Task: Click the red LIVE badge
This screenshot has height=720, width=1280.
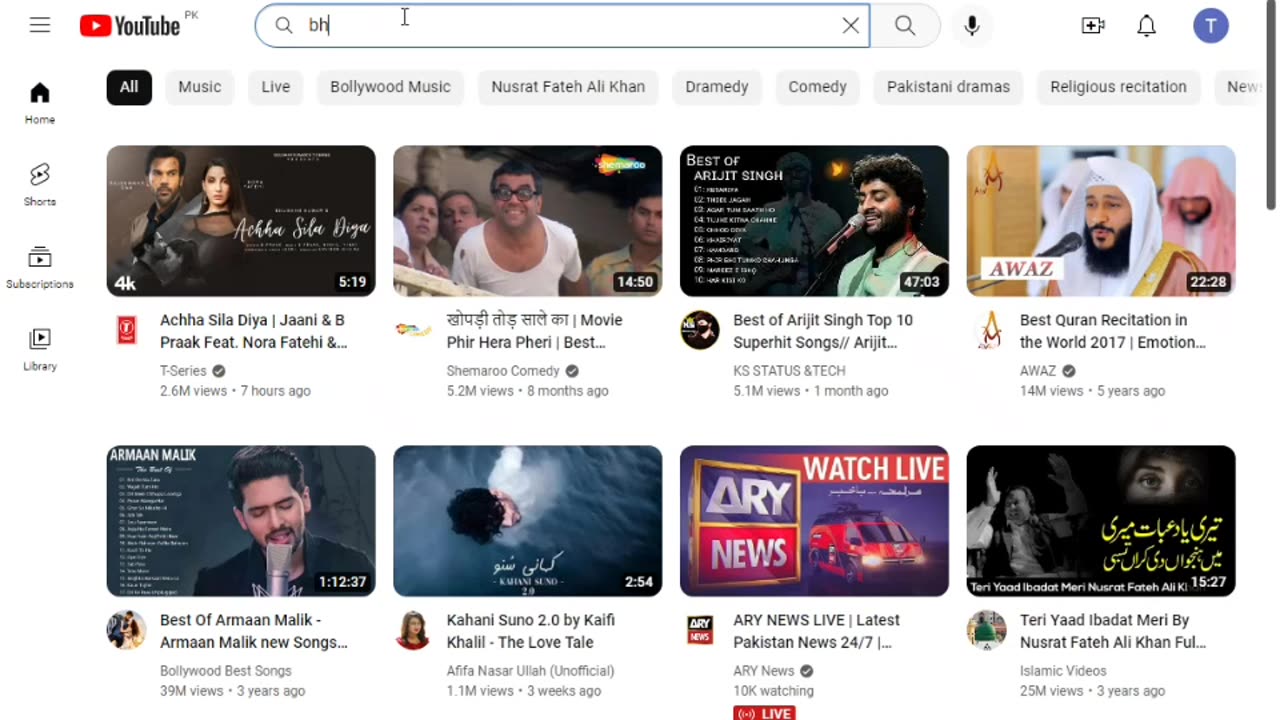Action: 765,713
